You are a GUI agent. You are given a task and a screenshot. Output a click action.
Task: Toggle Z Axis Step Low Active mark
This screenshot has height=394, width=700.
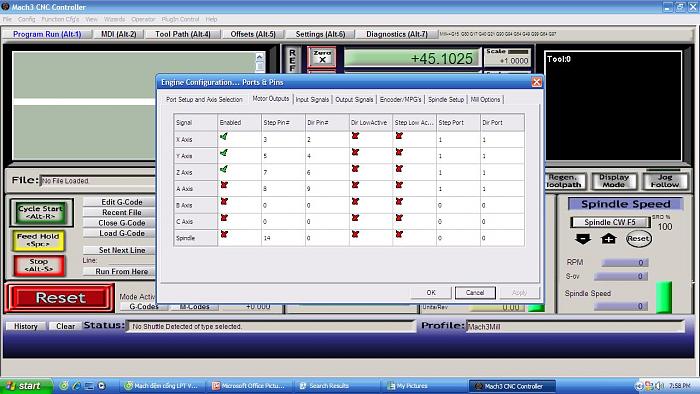pyautogui.click(x=399, y=170)
